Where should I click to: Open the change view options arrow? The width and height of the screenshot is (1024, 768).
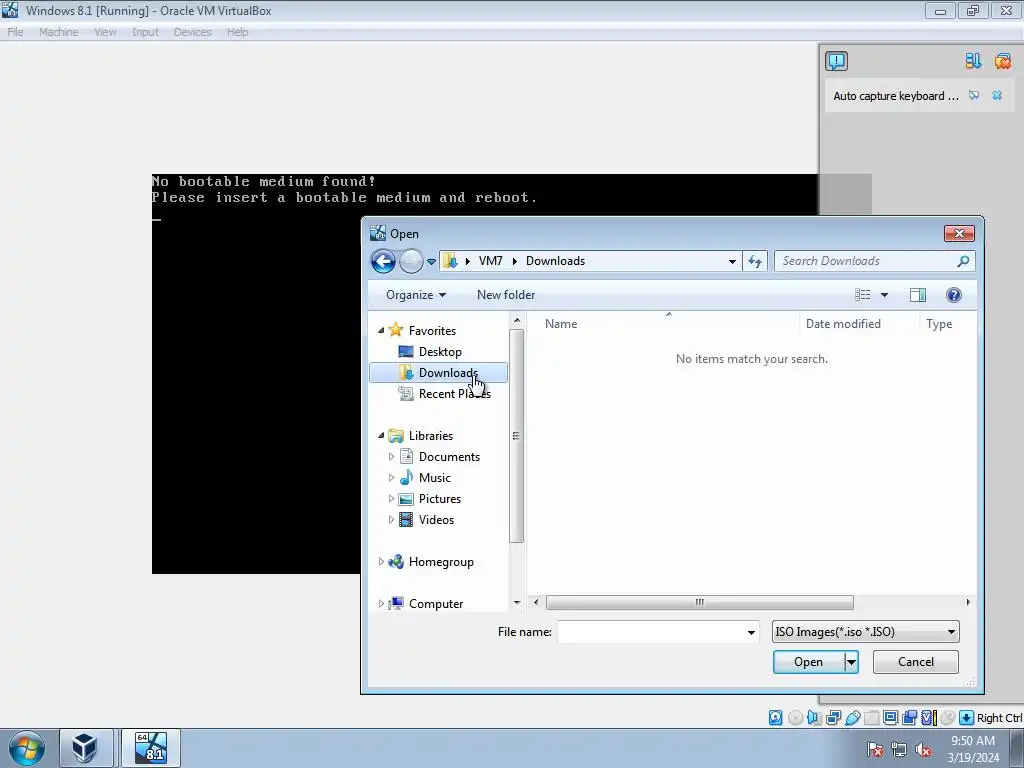(x=884, y=295)
